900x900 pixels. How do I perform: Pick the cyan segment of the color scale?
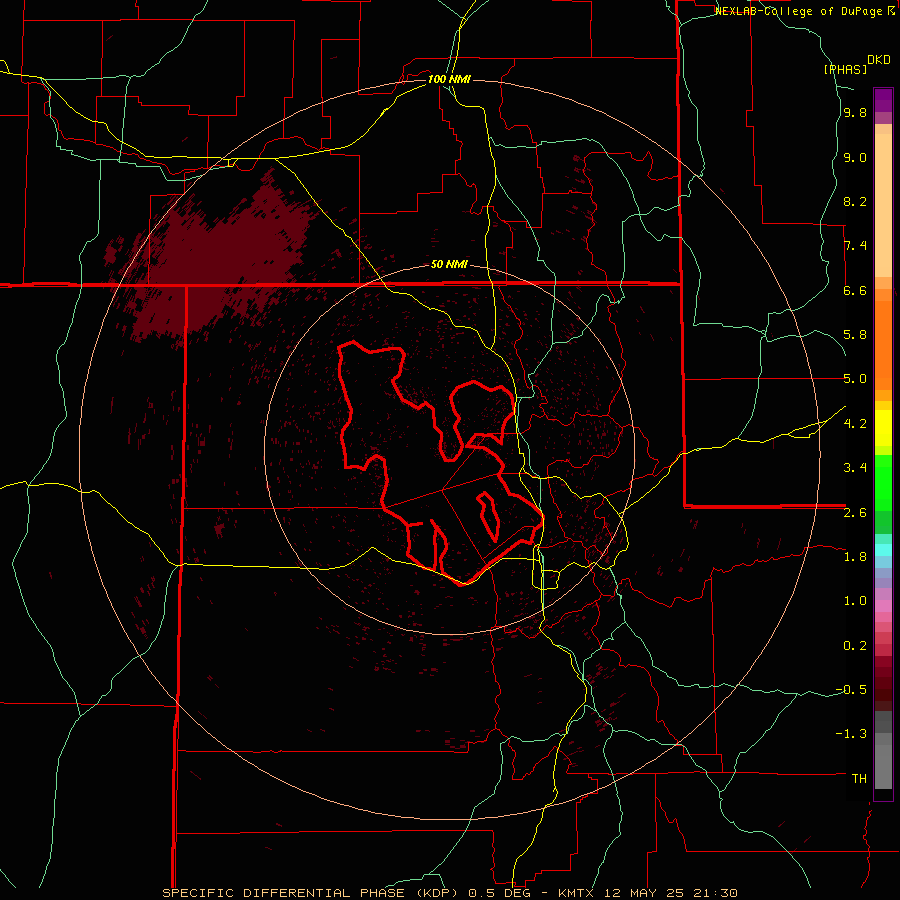point(883,549)
